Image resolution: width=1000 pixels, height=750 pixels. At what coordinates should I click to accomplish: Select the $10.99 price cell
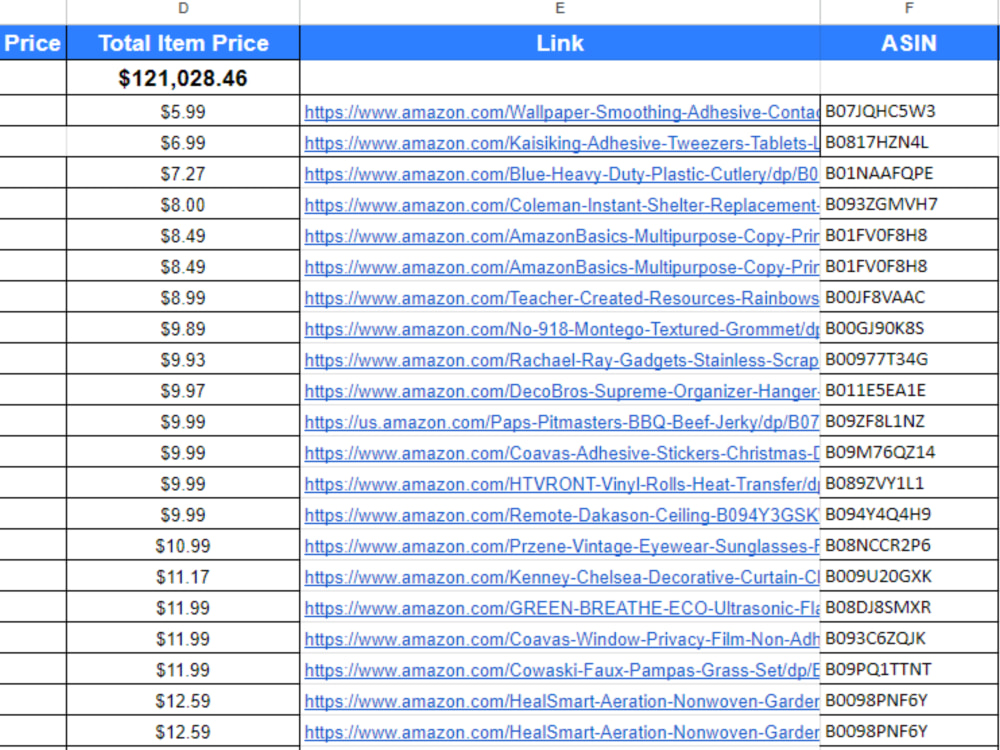pos(183,547)
